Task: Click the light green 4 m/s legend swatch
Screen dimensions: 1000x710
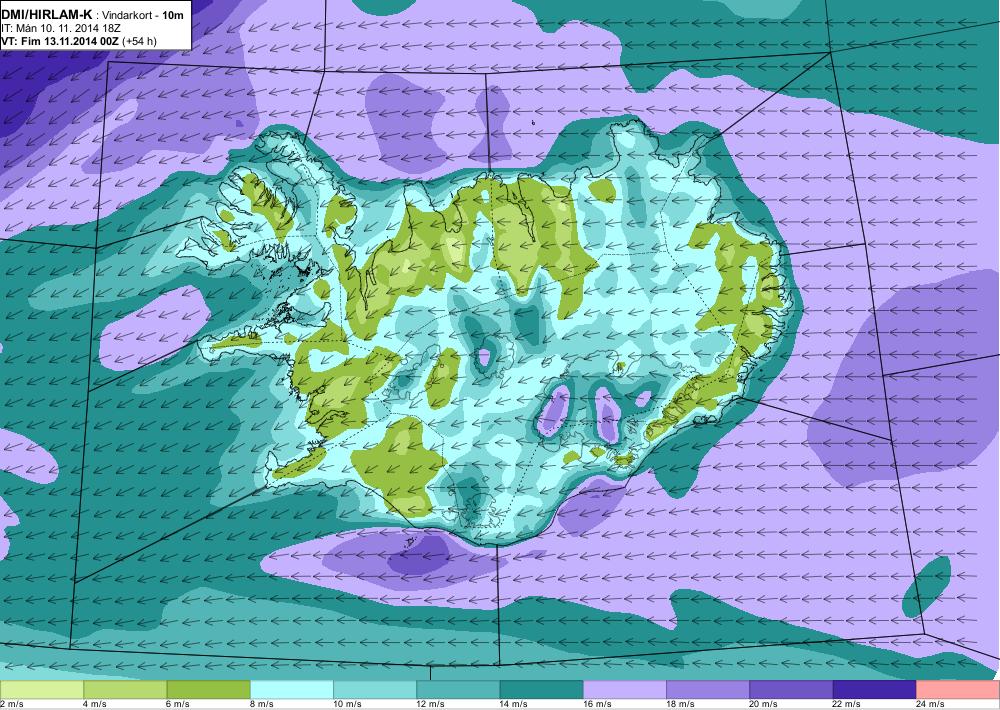Action: (125, 690)
